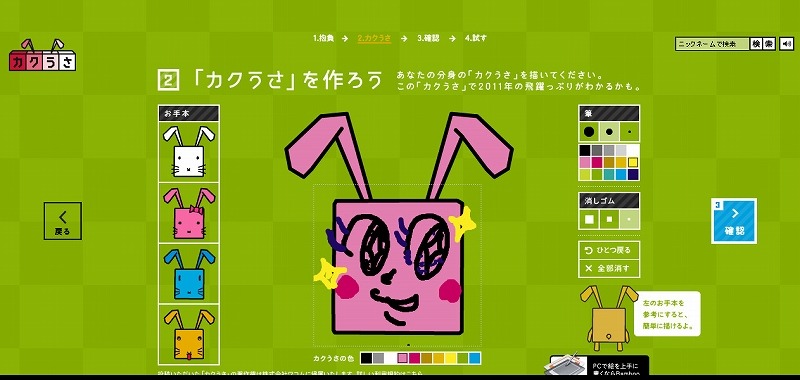Set カクうさの色 body color to brown
Screen dimensions: 800x380
[427, 358]
